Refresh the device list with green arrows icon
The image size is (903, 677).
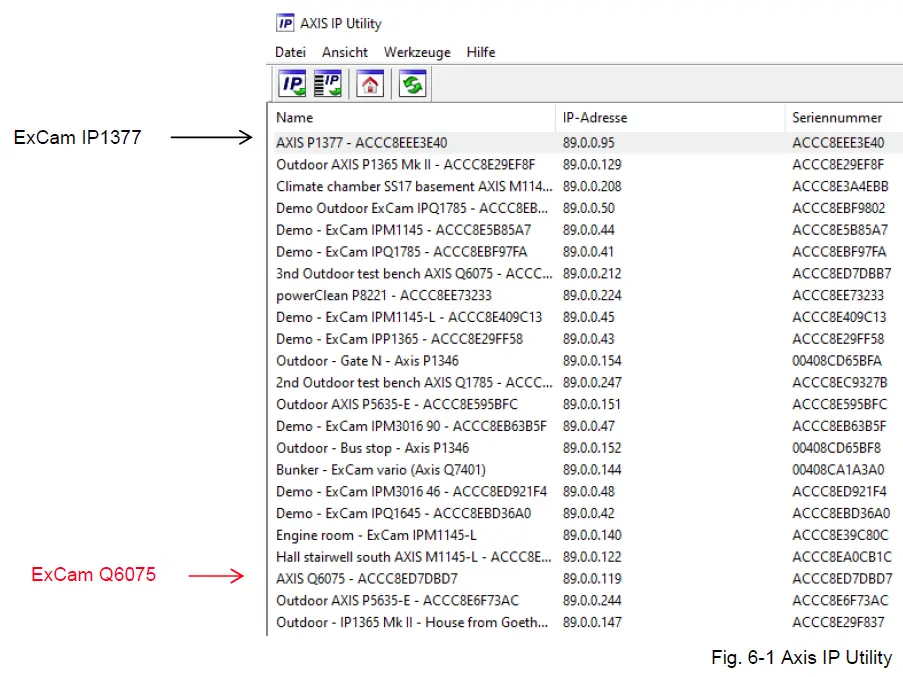(412, 85)
